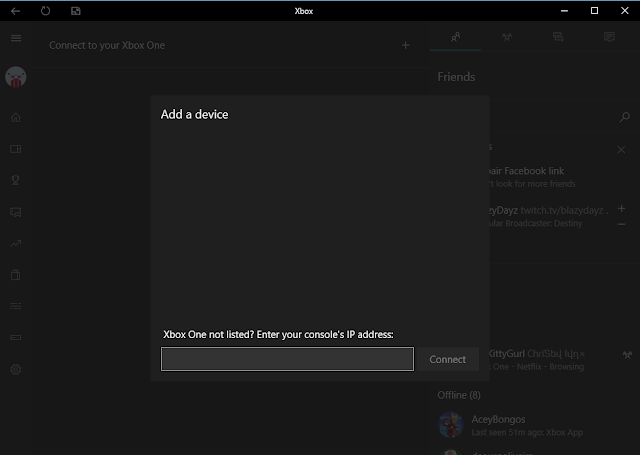
Task: Click 'Last seen 51m ago: Xbox App' text
Action: (527, 433)
